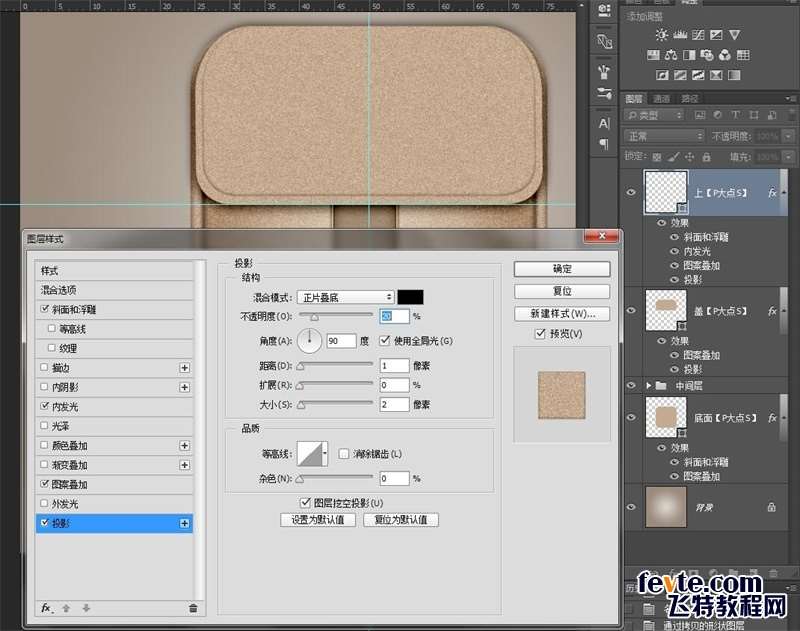Open the 等高线 contour picker arrow
800x631 pixels.
325,453
